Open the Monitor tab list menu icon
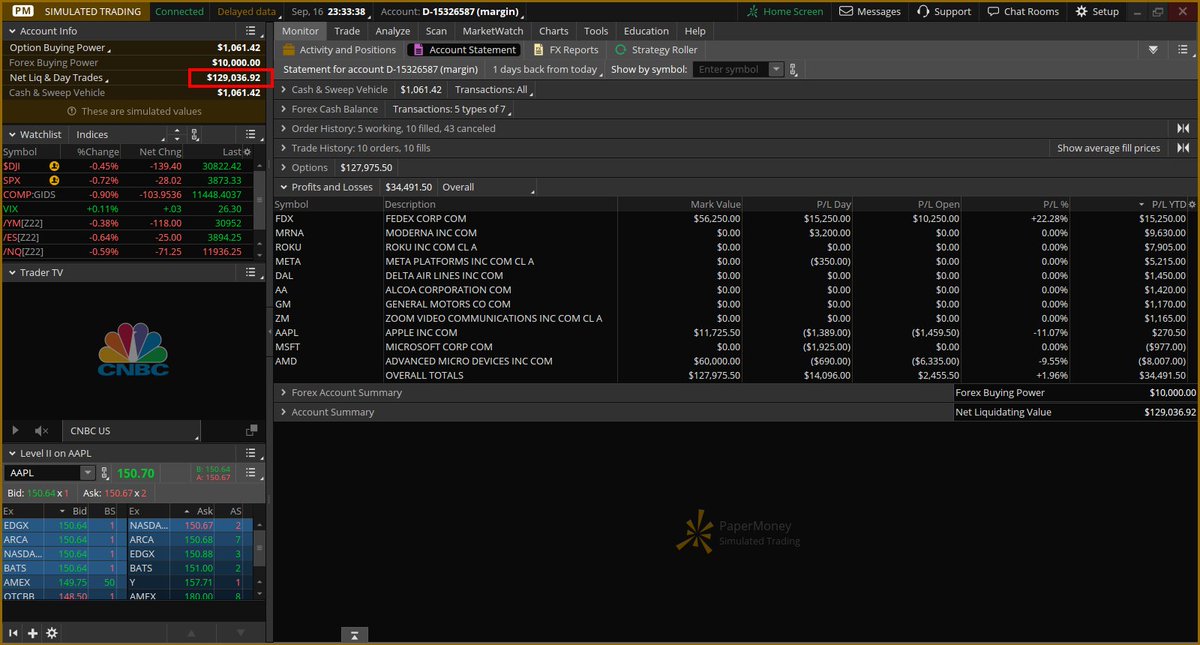 1183,49
